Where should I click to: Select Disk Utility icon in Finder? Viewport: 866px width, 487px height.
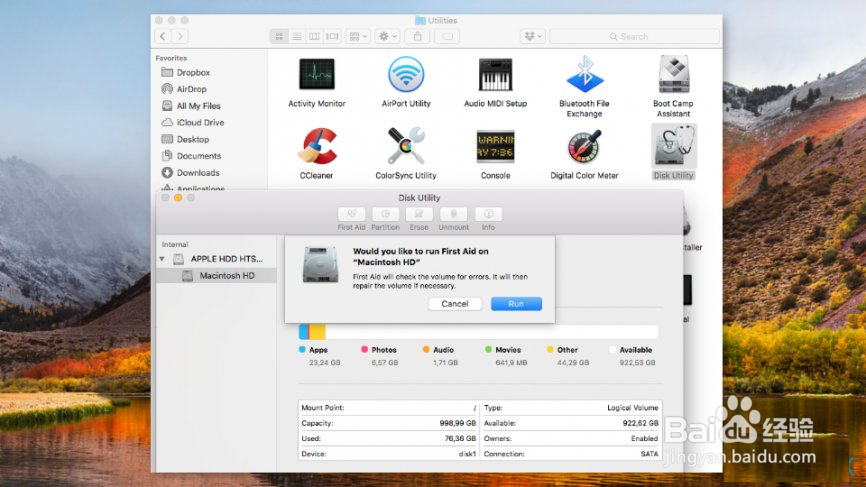[673, 146]
